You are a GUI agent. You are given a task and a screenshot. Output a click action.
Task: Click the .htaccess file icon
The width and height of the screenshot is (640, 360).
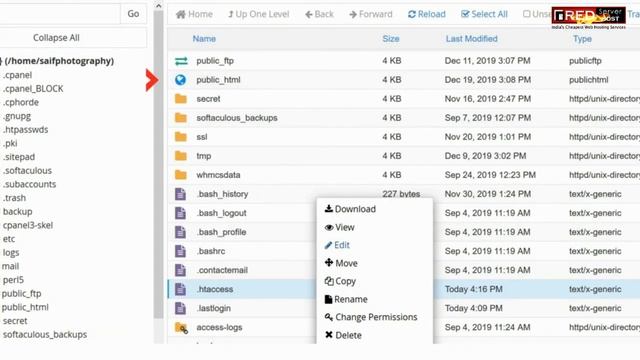(x=180, y=289)
